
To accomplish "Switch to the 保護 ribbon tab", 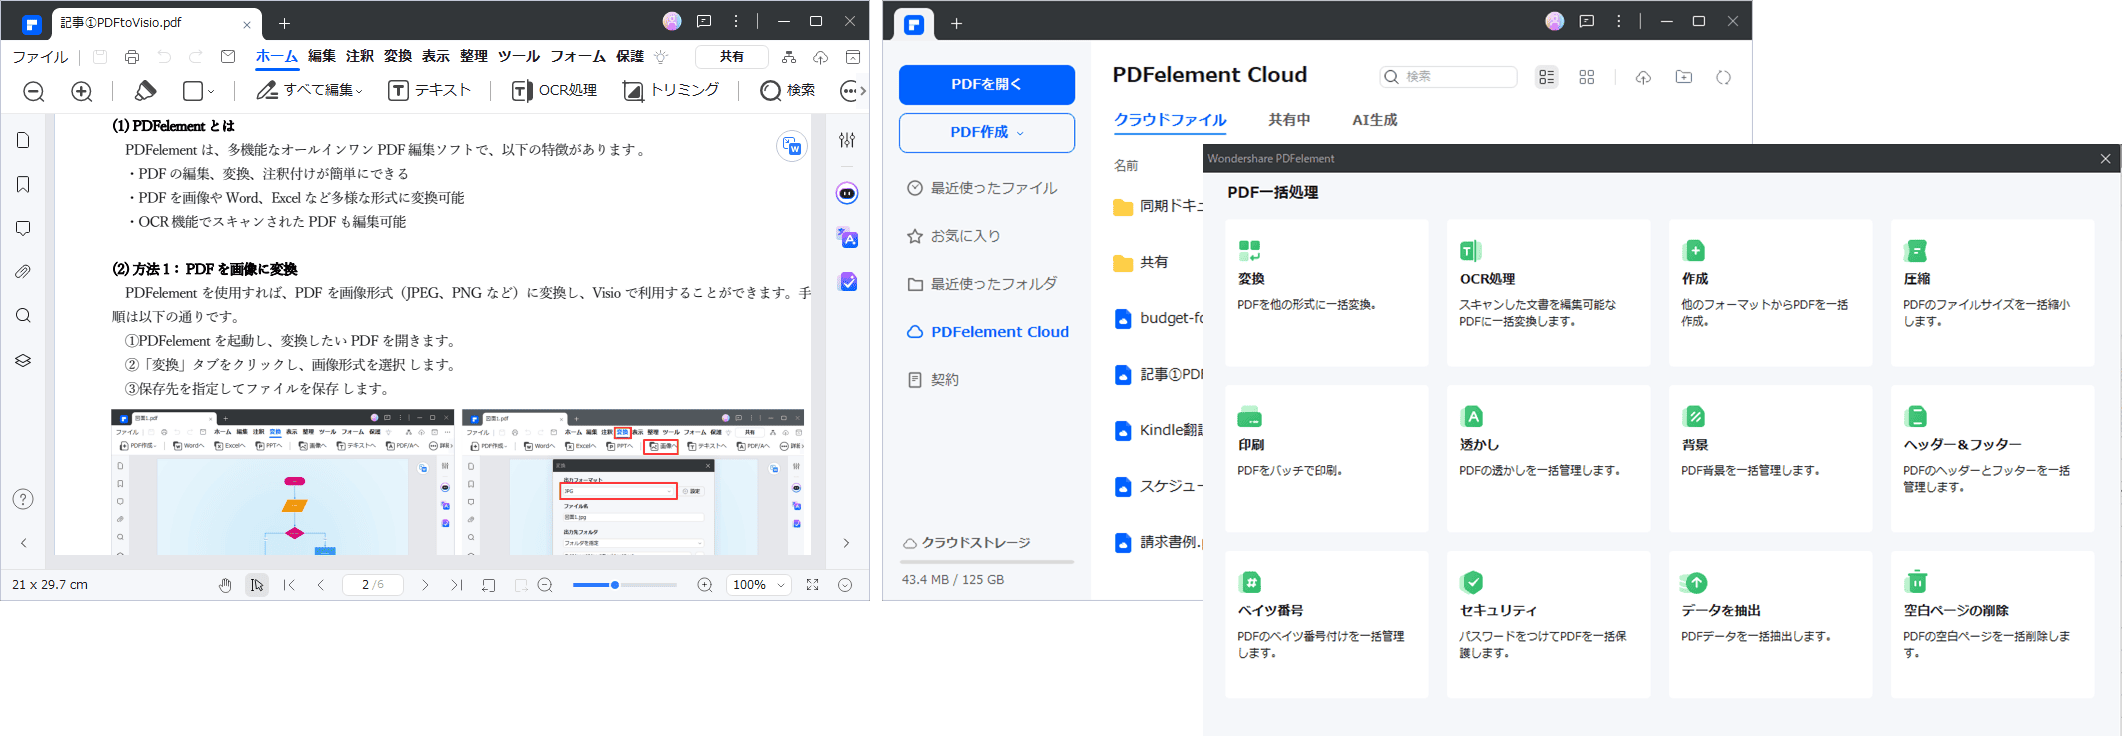I will (630, 56).
